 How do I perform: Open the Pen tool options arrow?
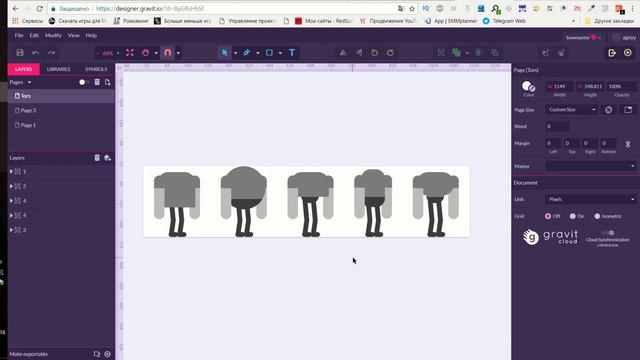[x=258, y=53]
